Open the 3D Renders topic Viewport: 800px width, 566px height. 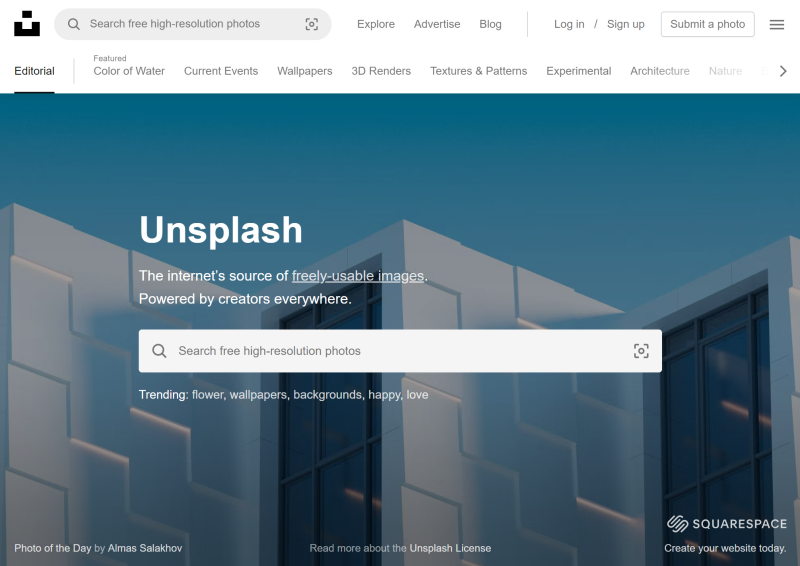[x=381, y=71]
